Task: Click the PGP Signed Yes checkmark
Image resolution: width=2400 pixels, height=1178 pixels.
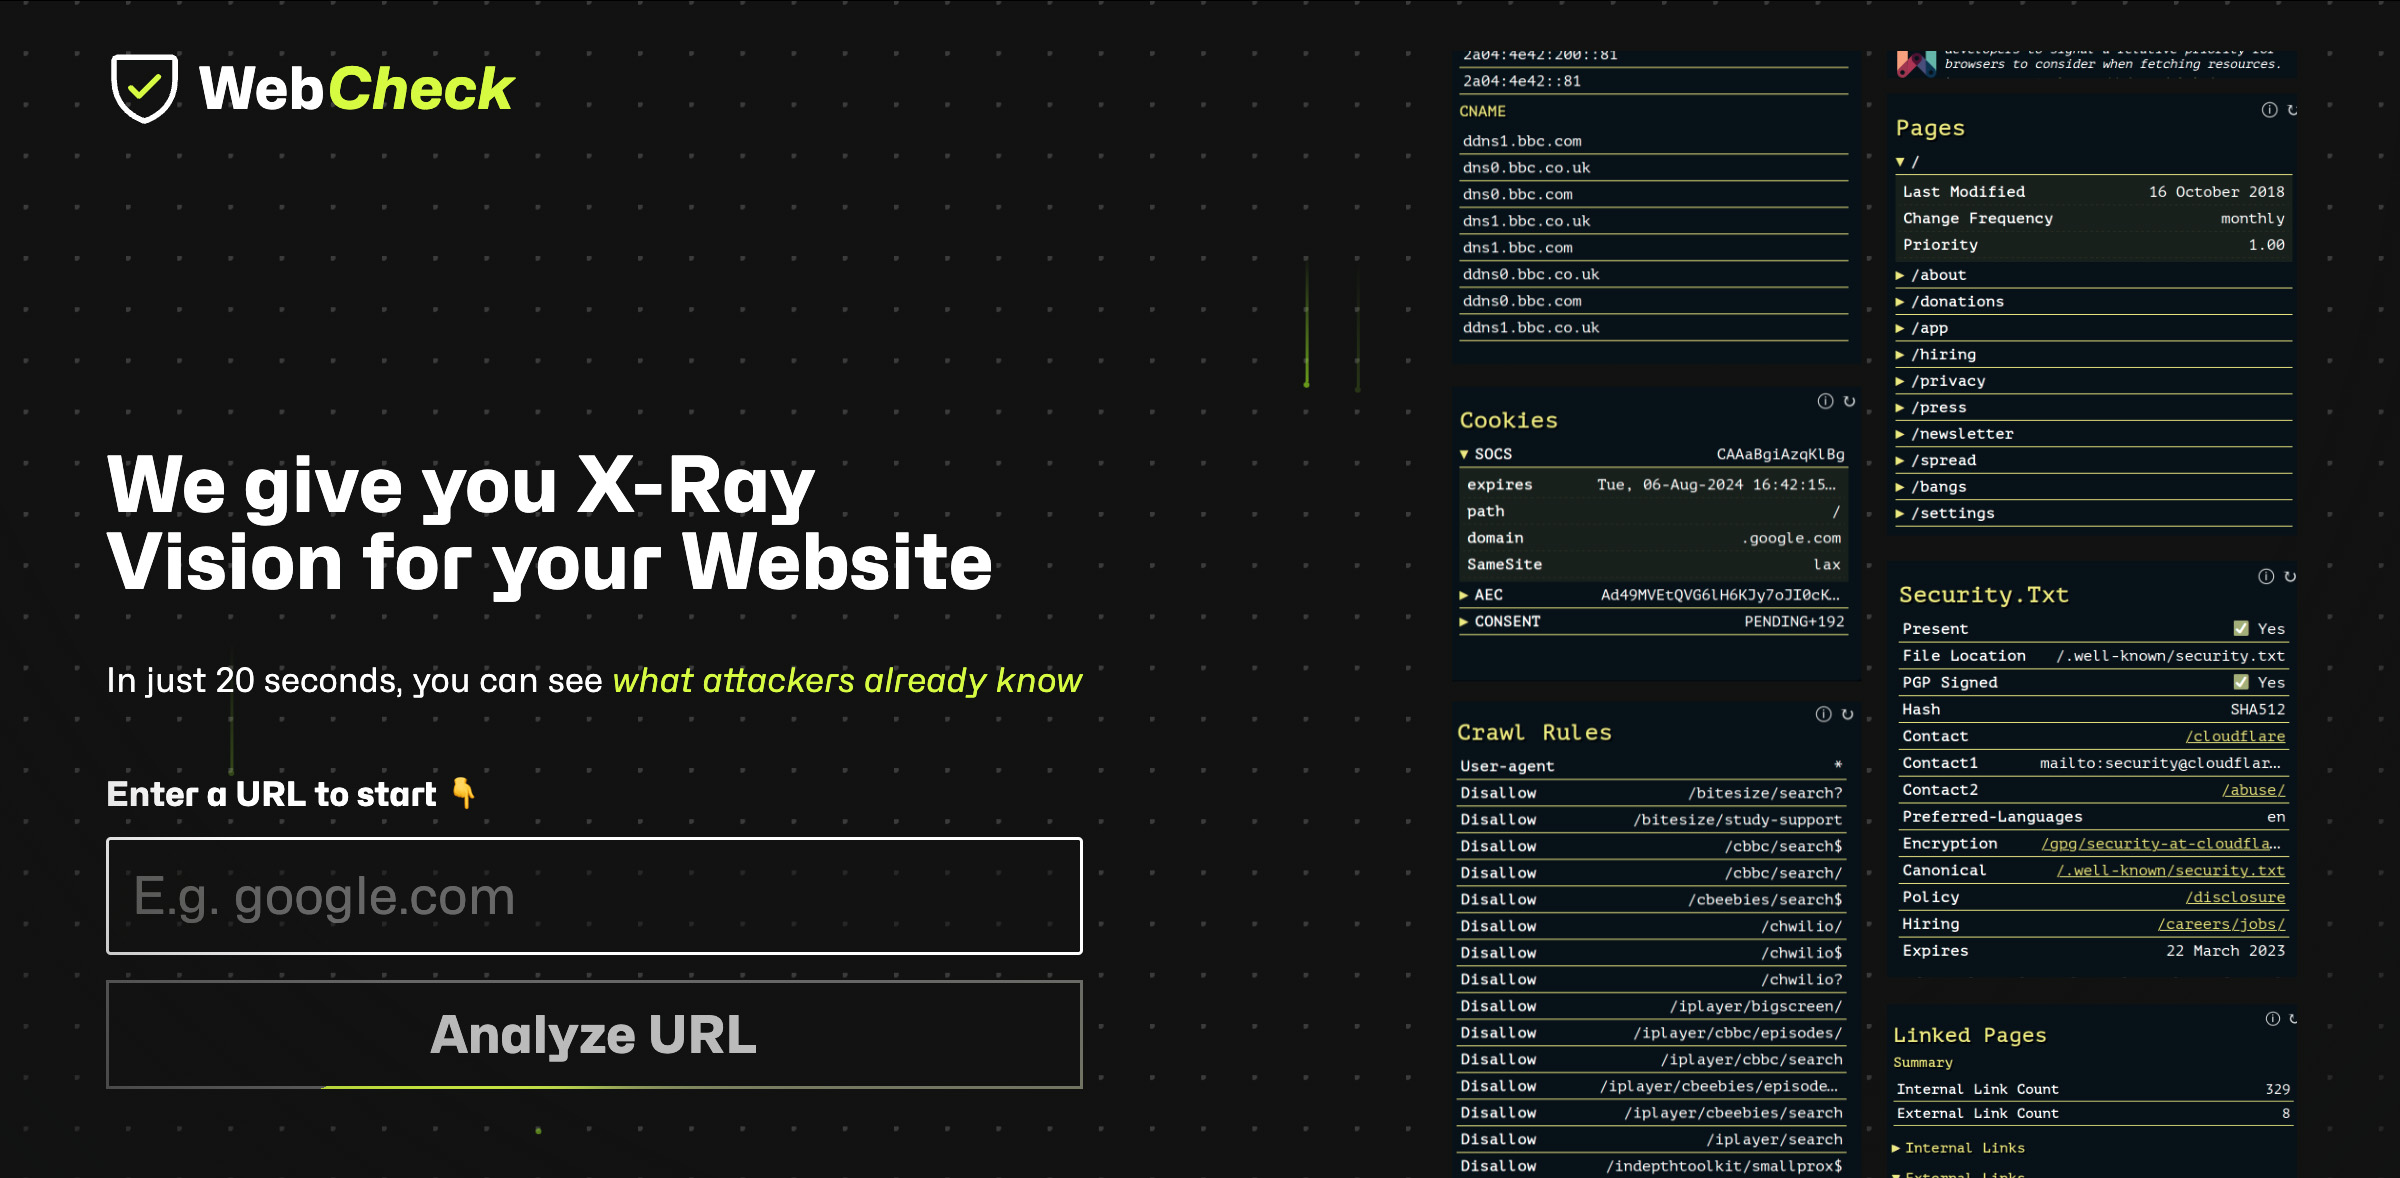Action: (x=2241, y=682)
